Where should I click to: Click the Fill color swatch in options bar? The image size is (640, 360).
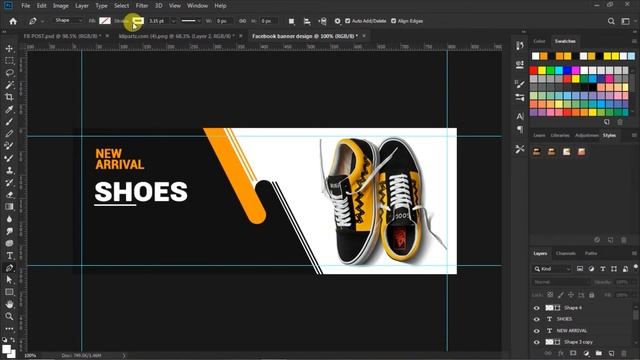[105, 21]
